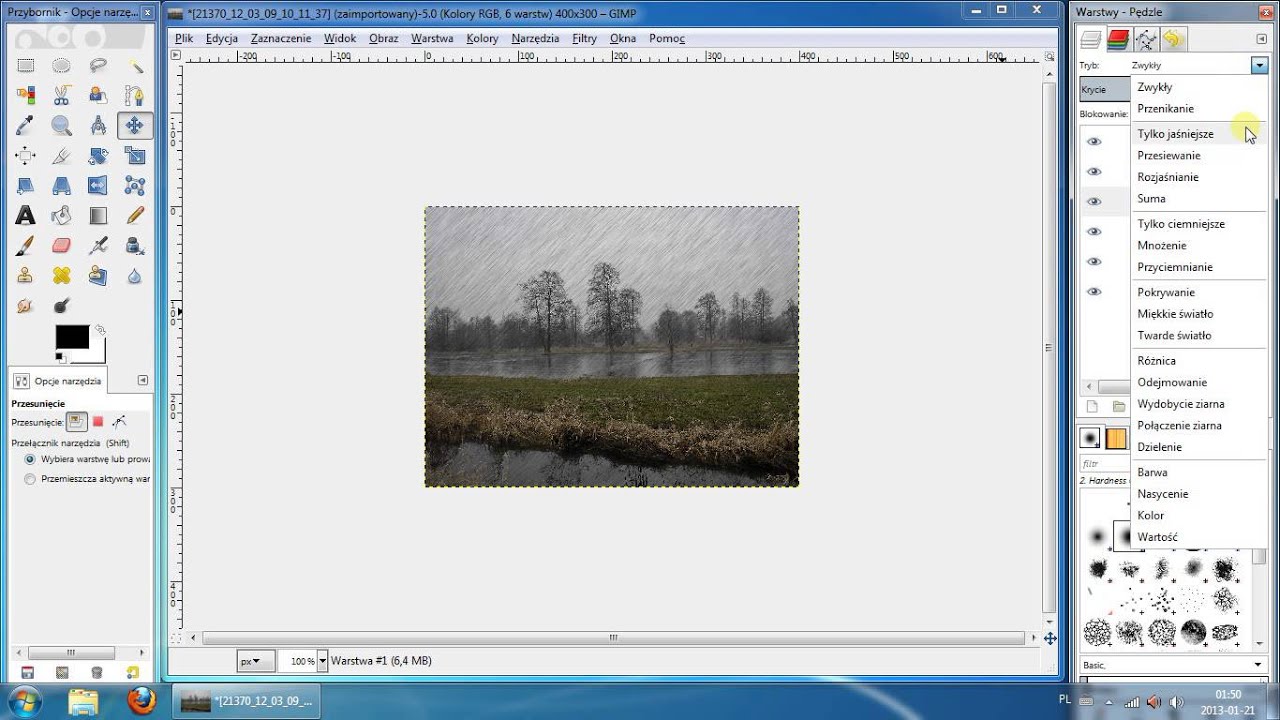Open the Opcje narzędzia tab configuration arrow
Viewport: 1280px width, 720px height.
[x=143, y=380]
